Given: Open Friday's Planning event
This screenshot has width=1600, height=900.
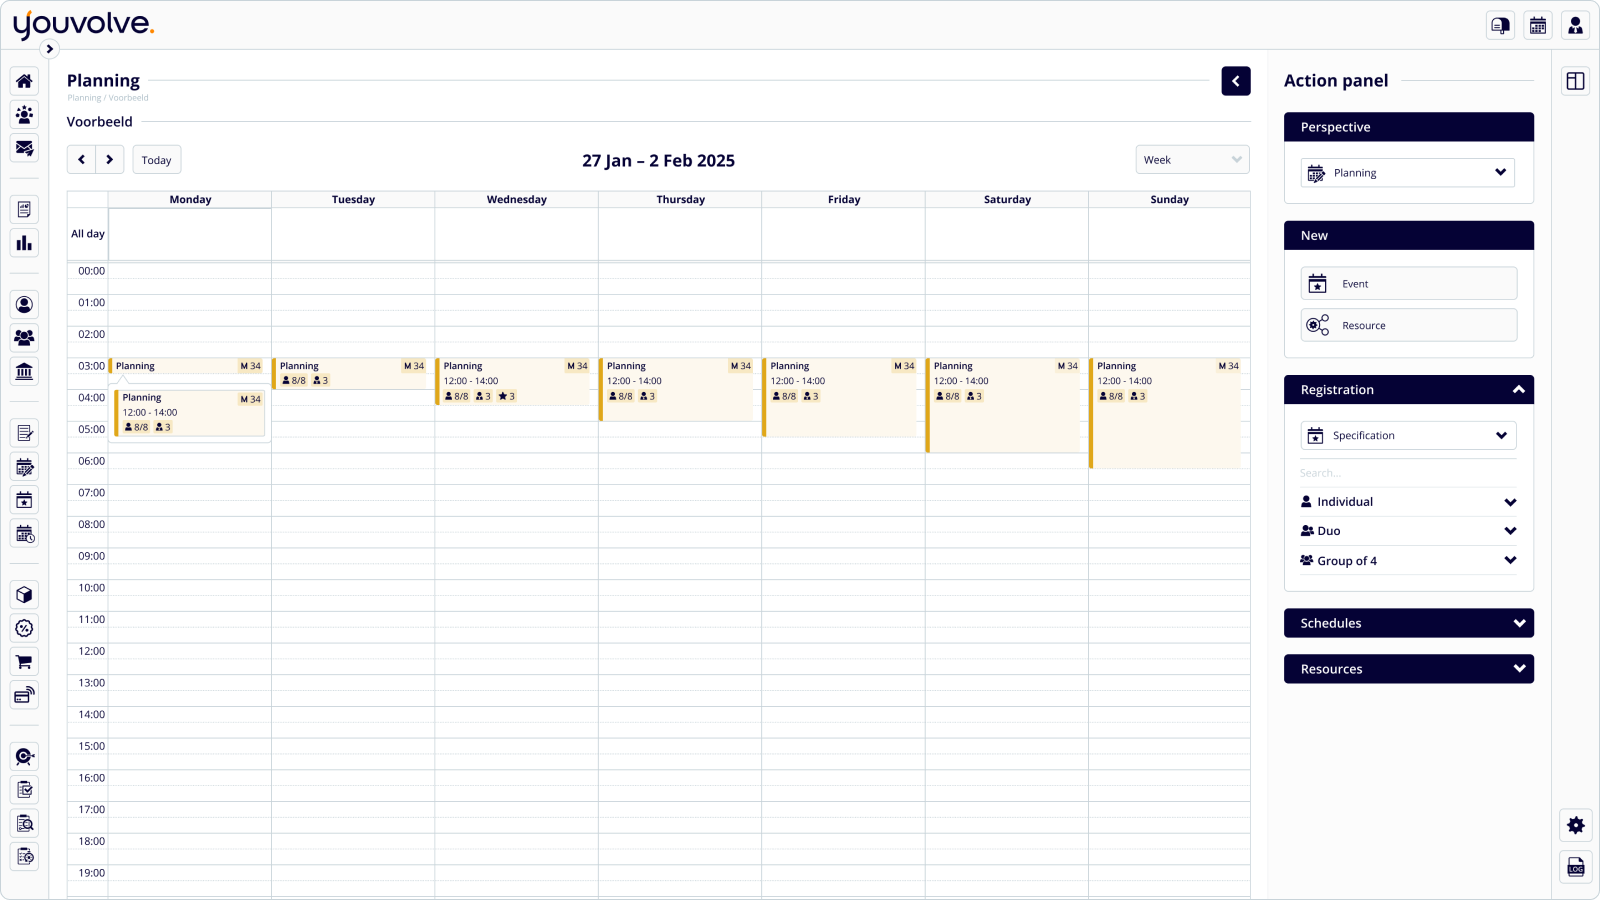Looking at the screenshot, I should [x=840, y=397].
